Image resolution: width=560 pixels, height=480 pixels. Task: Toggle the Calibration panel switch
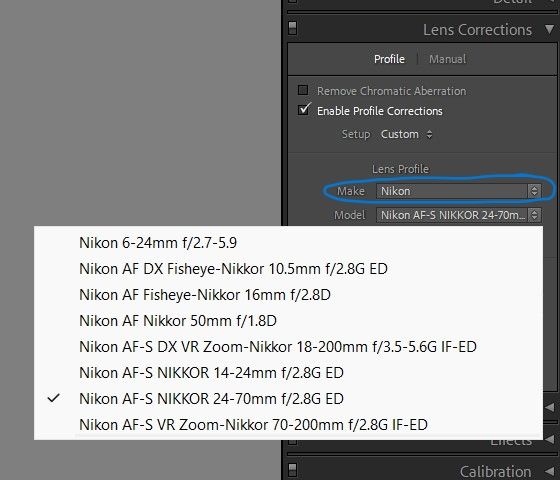(x=292, y=470)
